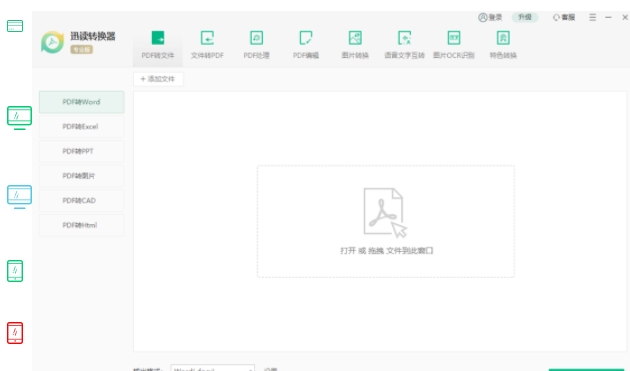The width and height of the screenshot is (630, 371).
Task: Expand the output format Word dropdown
Action: pos(213,368)
